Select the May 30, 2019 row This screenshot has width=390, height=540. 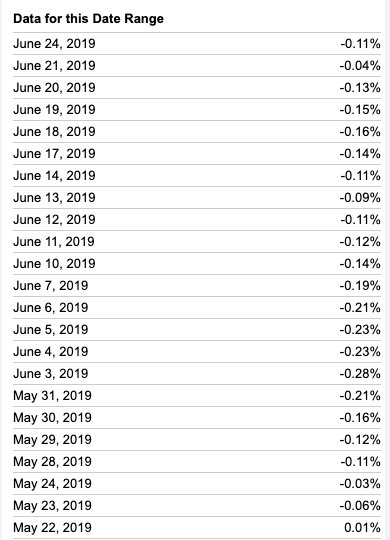pos(197,417)
